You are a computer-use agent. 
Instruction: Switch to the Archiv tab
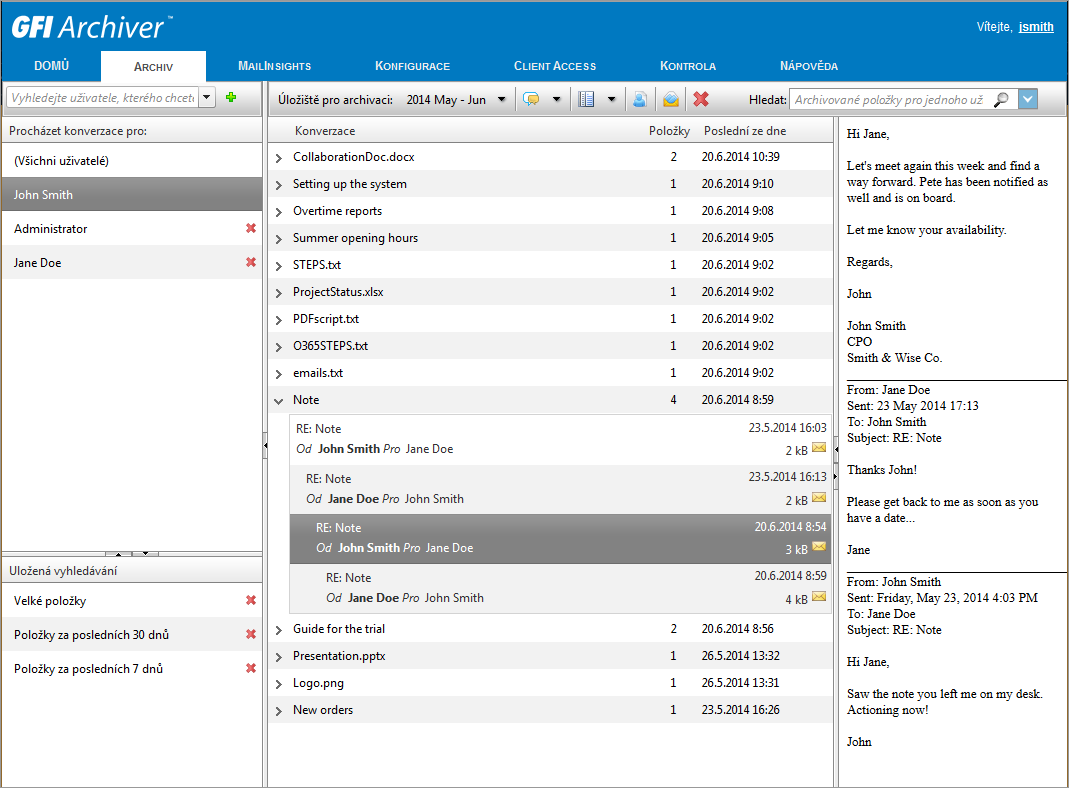click(153, 67)
